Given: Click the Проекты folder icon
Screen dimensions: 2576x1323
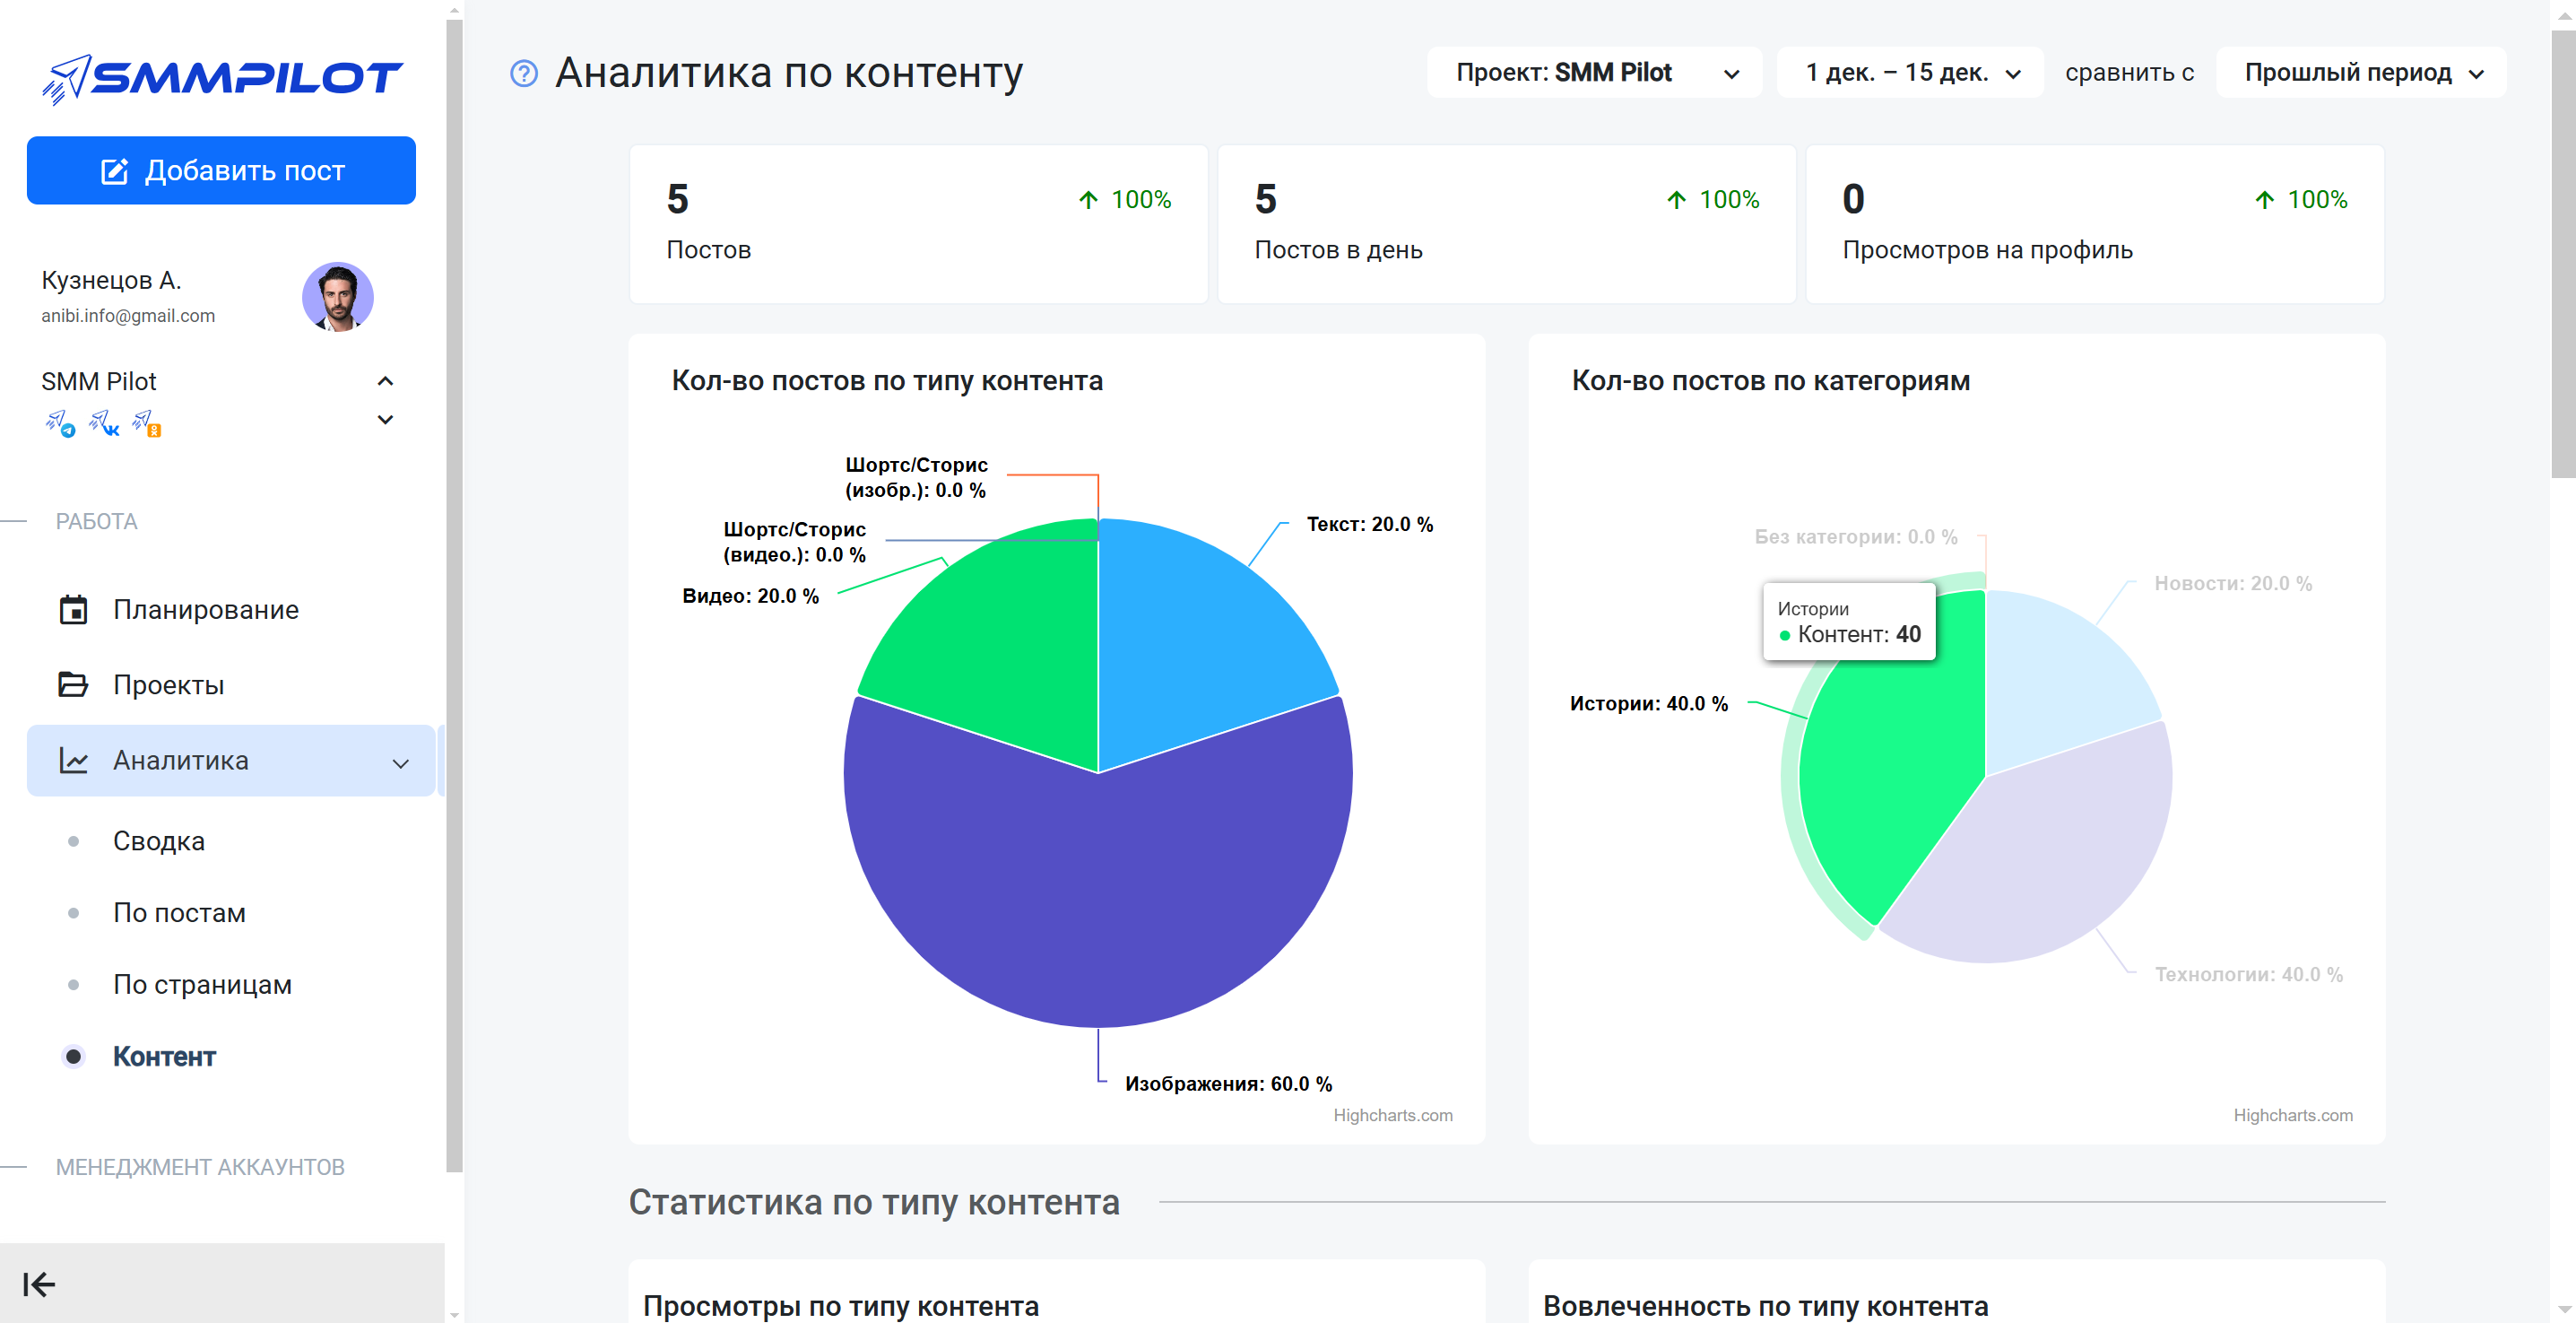Looking at the screenshot, I should pyautogui.click(x=73, y=685).
